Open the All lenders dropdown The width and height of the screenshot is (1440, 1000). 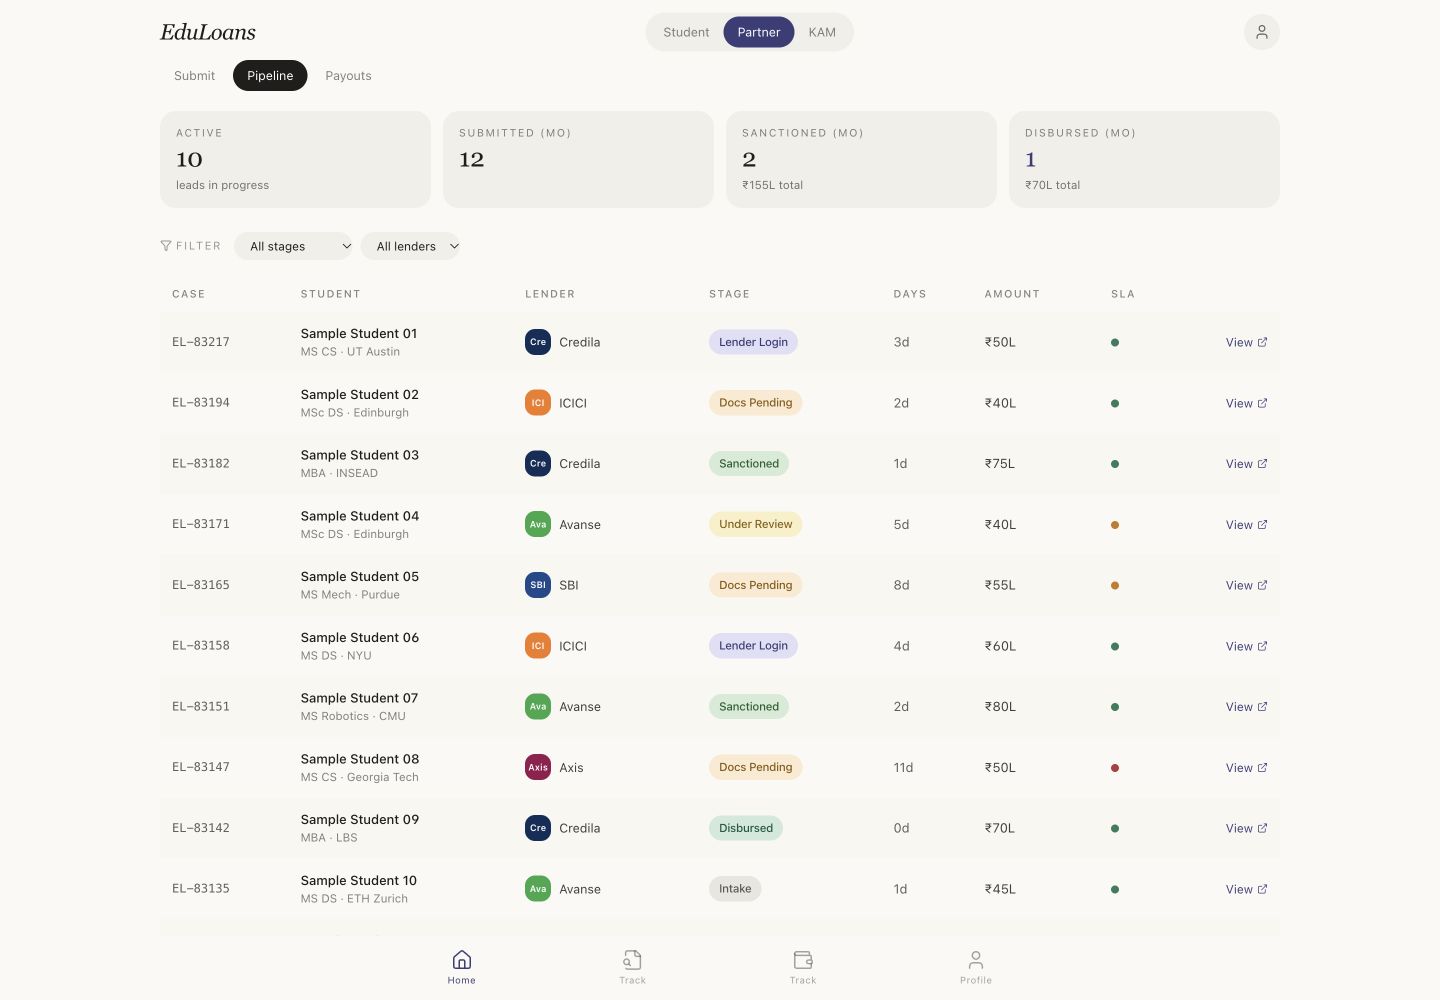point(410,246)
